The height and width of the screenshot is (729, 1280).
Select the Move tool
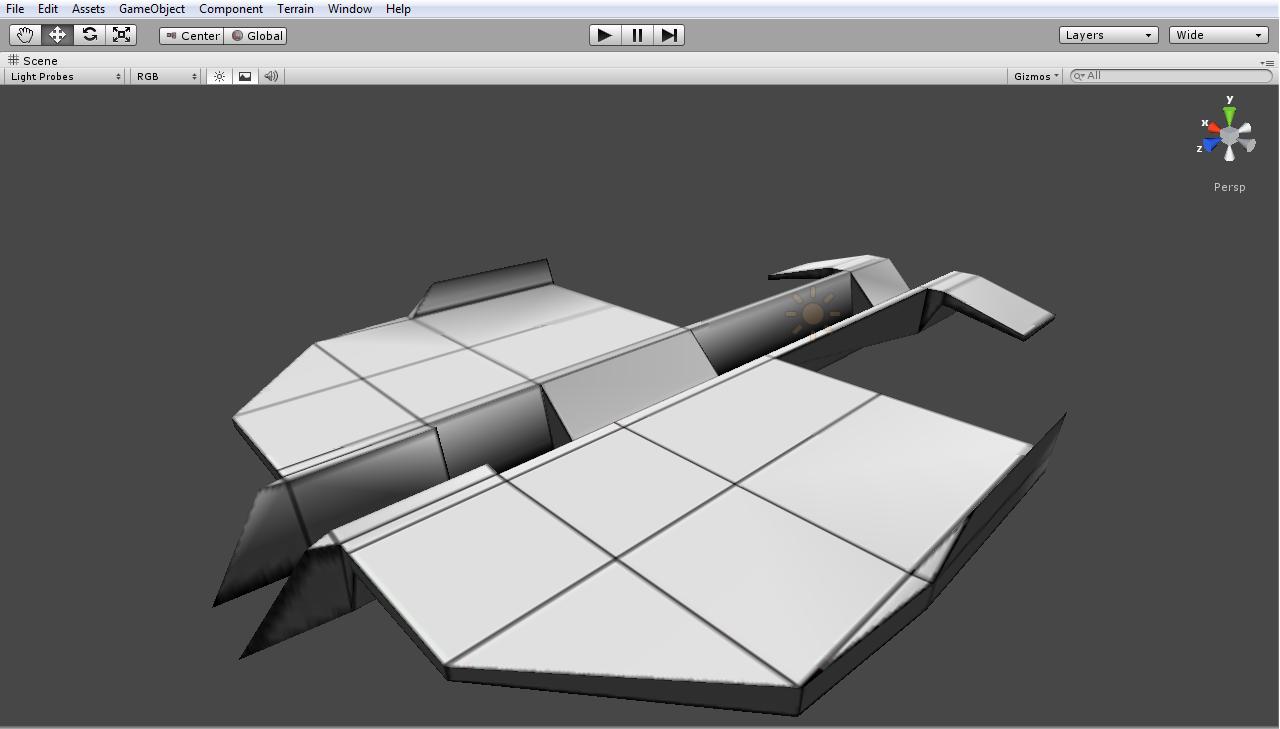click(x=57, y=34)
